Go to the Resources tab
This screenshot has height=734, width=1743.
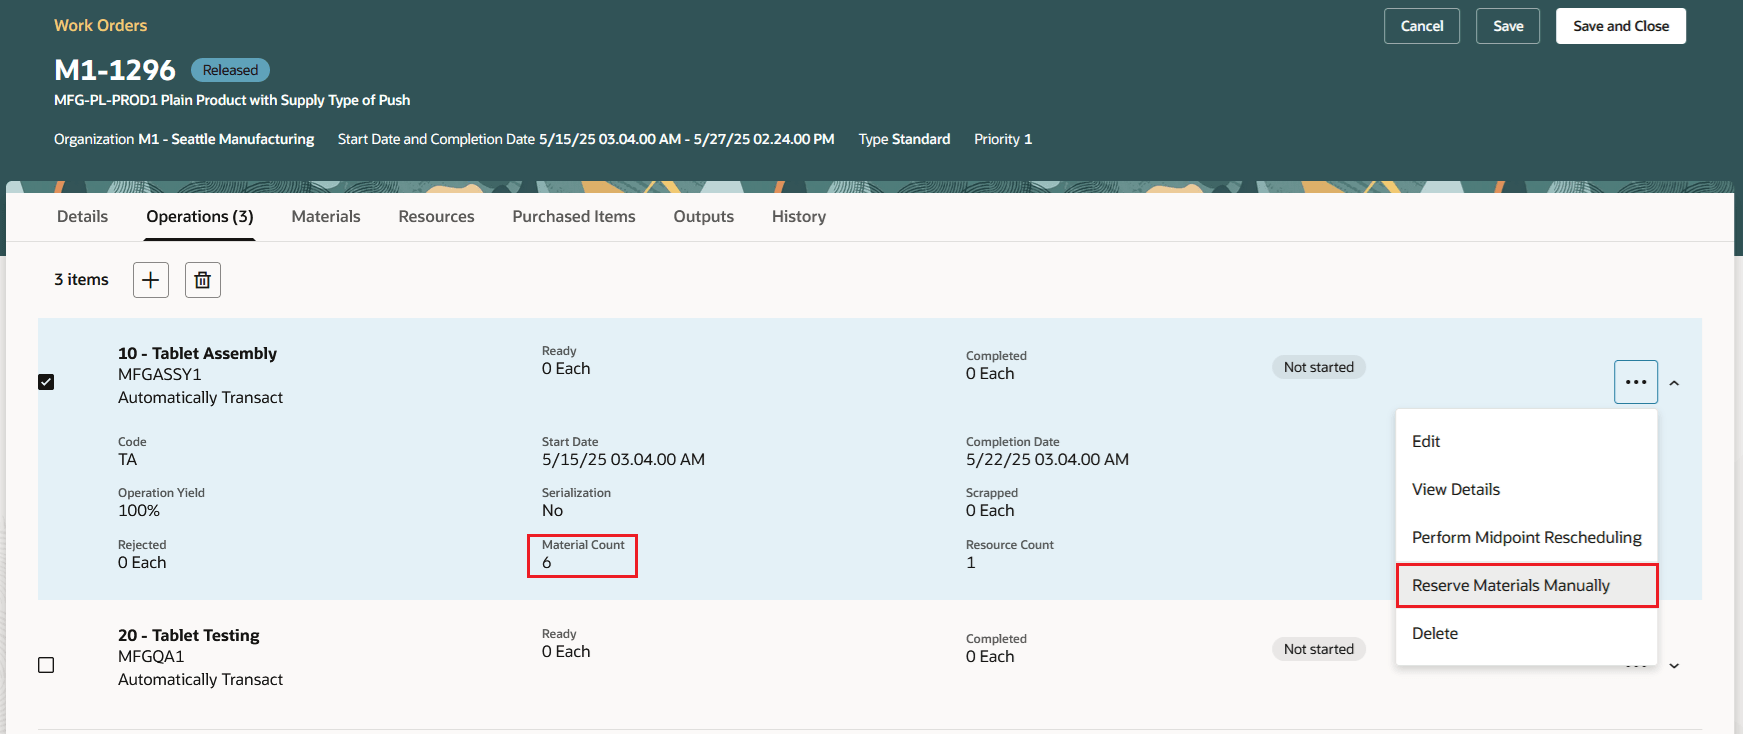[436, 216]
